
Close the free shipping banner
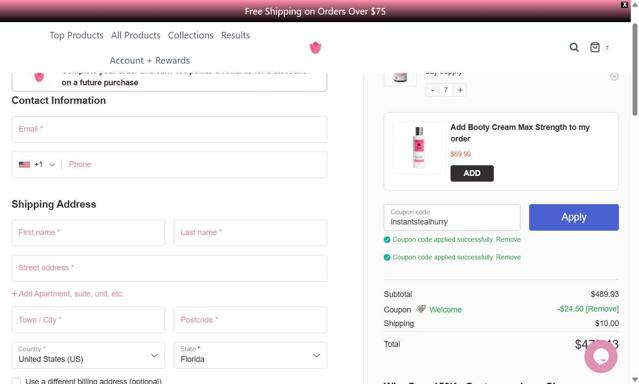point(624,4)
